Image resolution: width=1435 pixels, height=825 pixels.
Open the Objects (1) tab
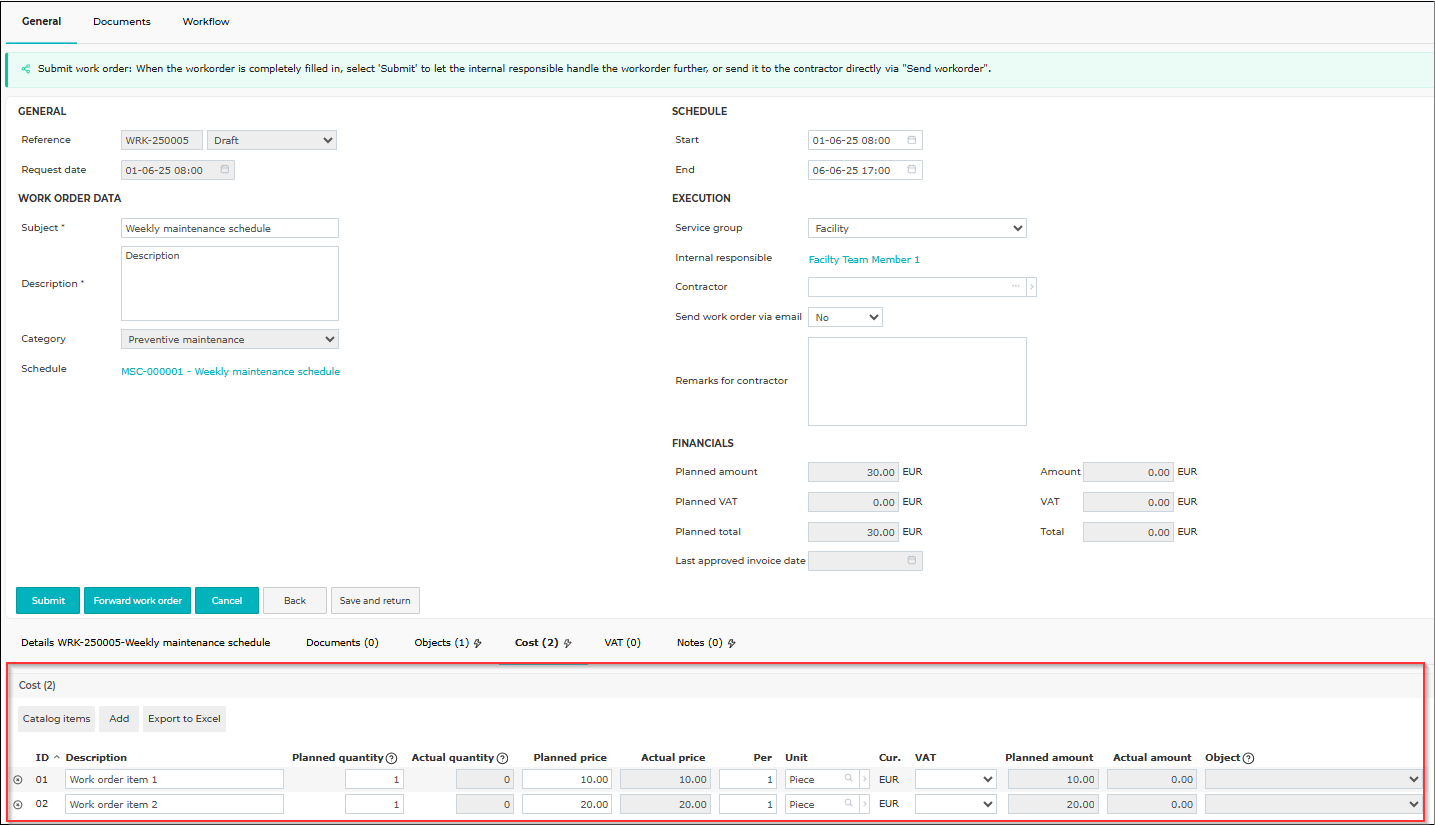coord(448,643)
